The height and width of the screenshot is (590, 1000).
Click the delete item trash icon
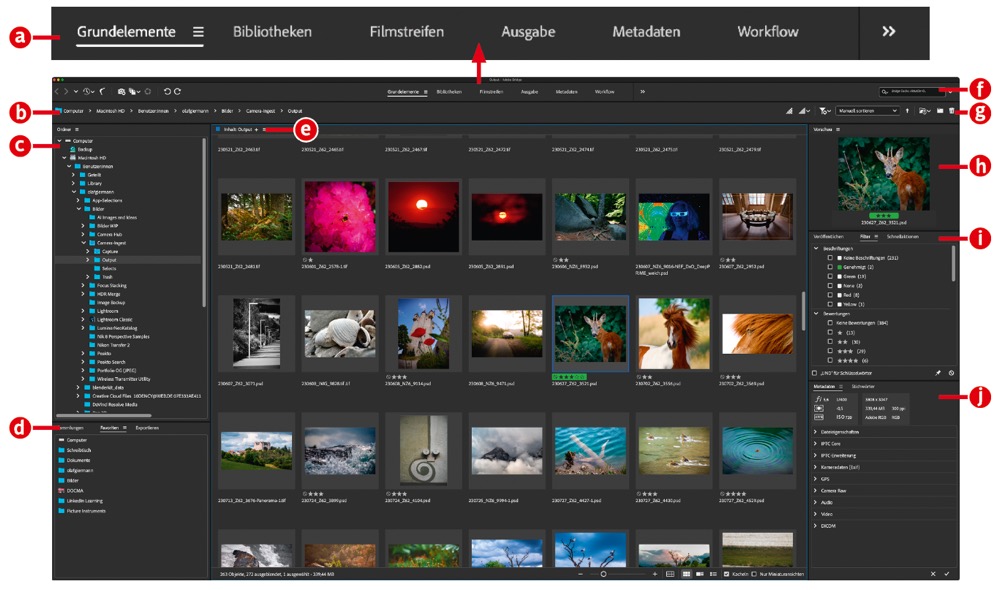pyautogui.click(x=952, y=111)
